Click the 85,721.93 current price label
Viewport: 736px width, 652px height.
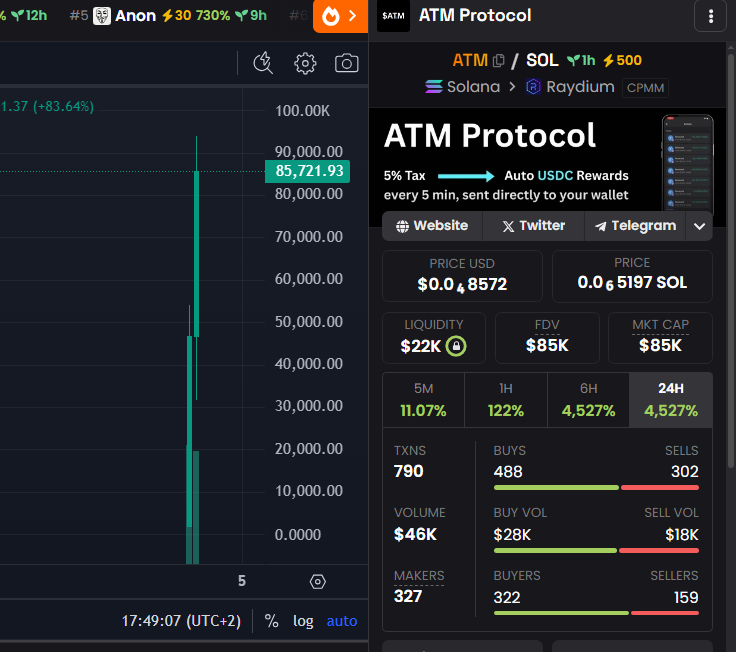(307, 171)
